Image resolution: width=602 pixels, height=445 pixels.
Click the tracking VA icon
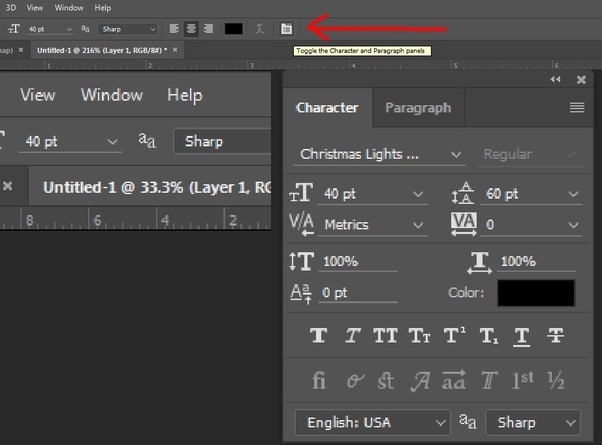(x=463, y=224)
